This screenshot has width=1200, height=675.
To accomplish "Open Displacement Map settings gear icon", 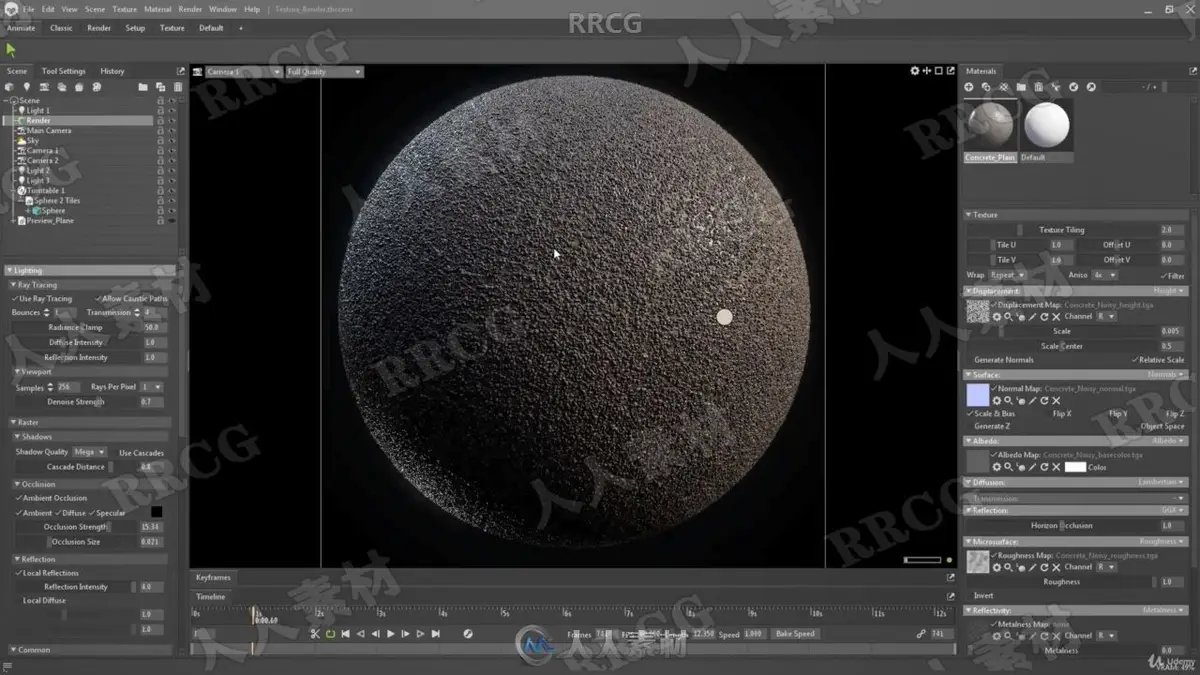I will click(997, 317).
